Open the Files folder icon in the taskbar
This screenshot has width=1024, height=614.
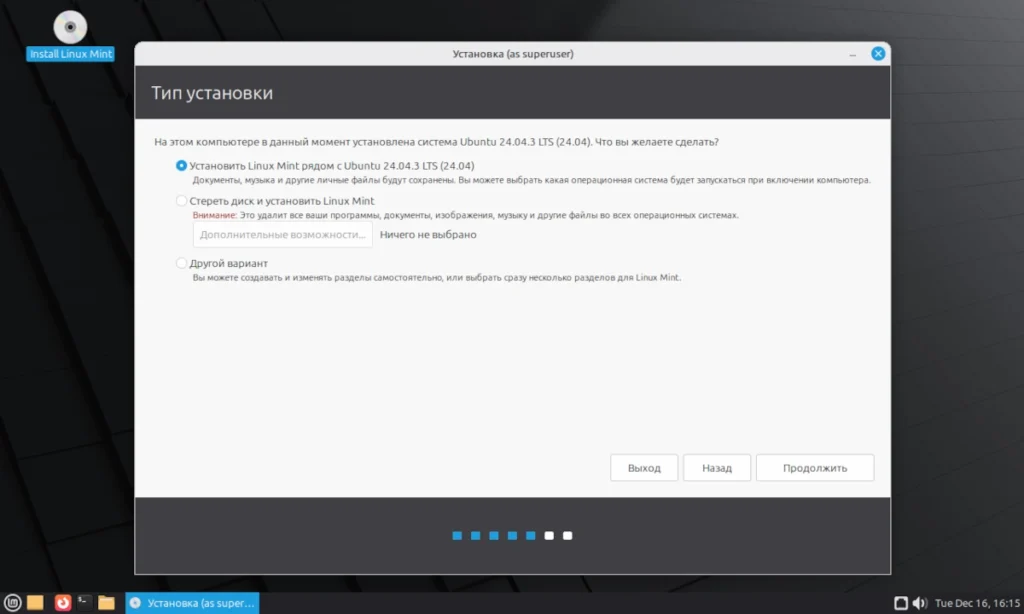coord(106,602)
